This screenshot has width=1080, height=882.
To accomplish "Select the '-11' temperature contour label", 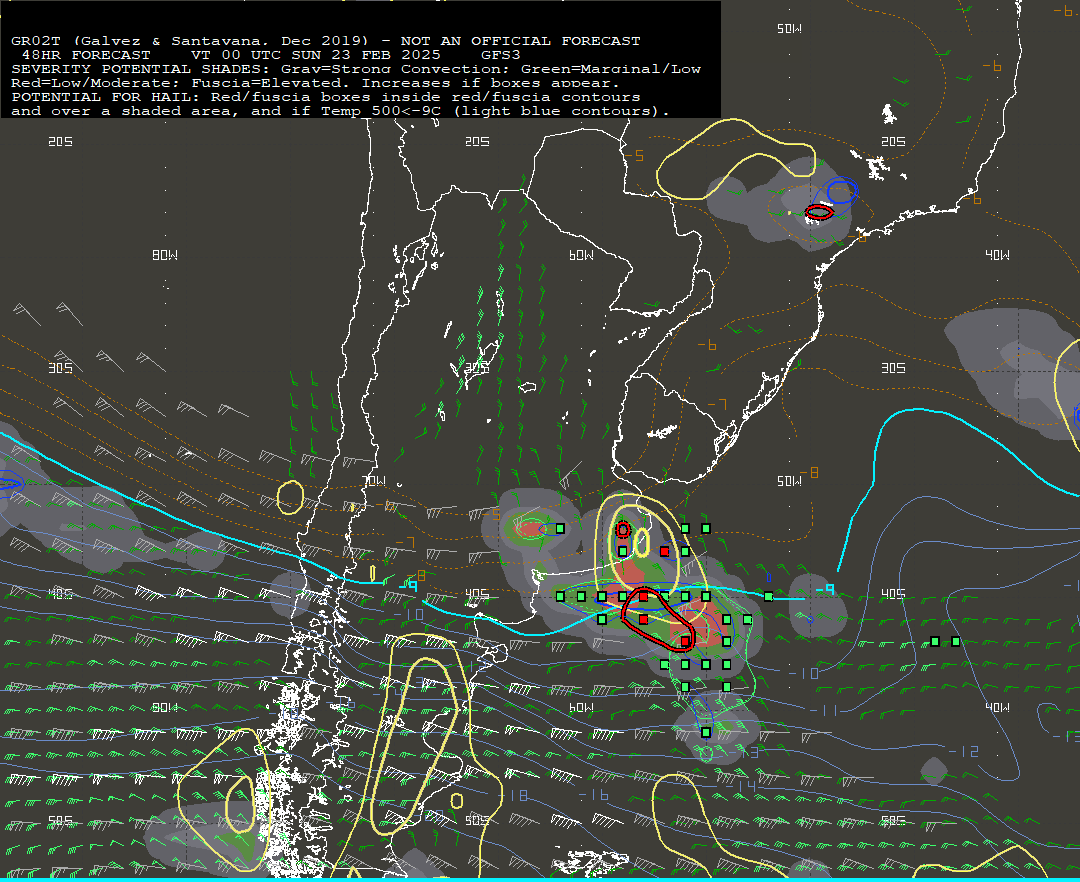I will coord(824,710).
